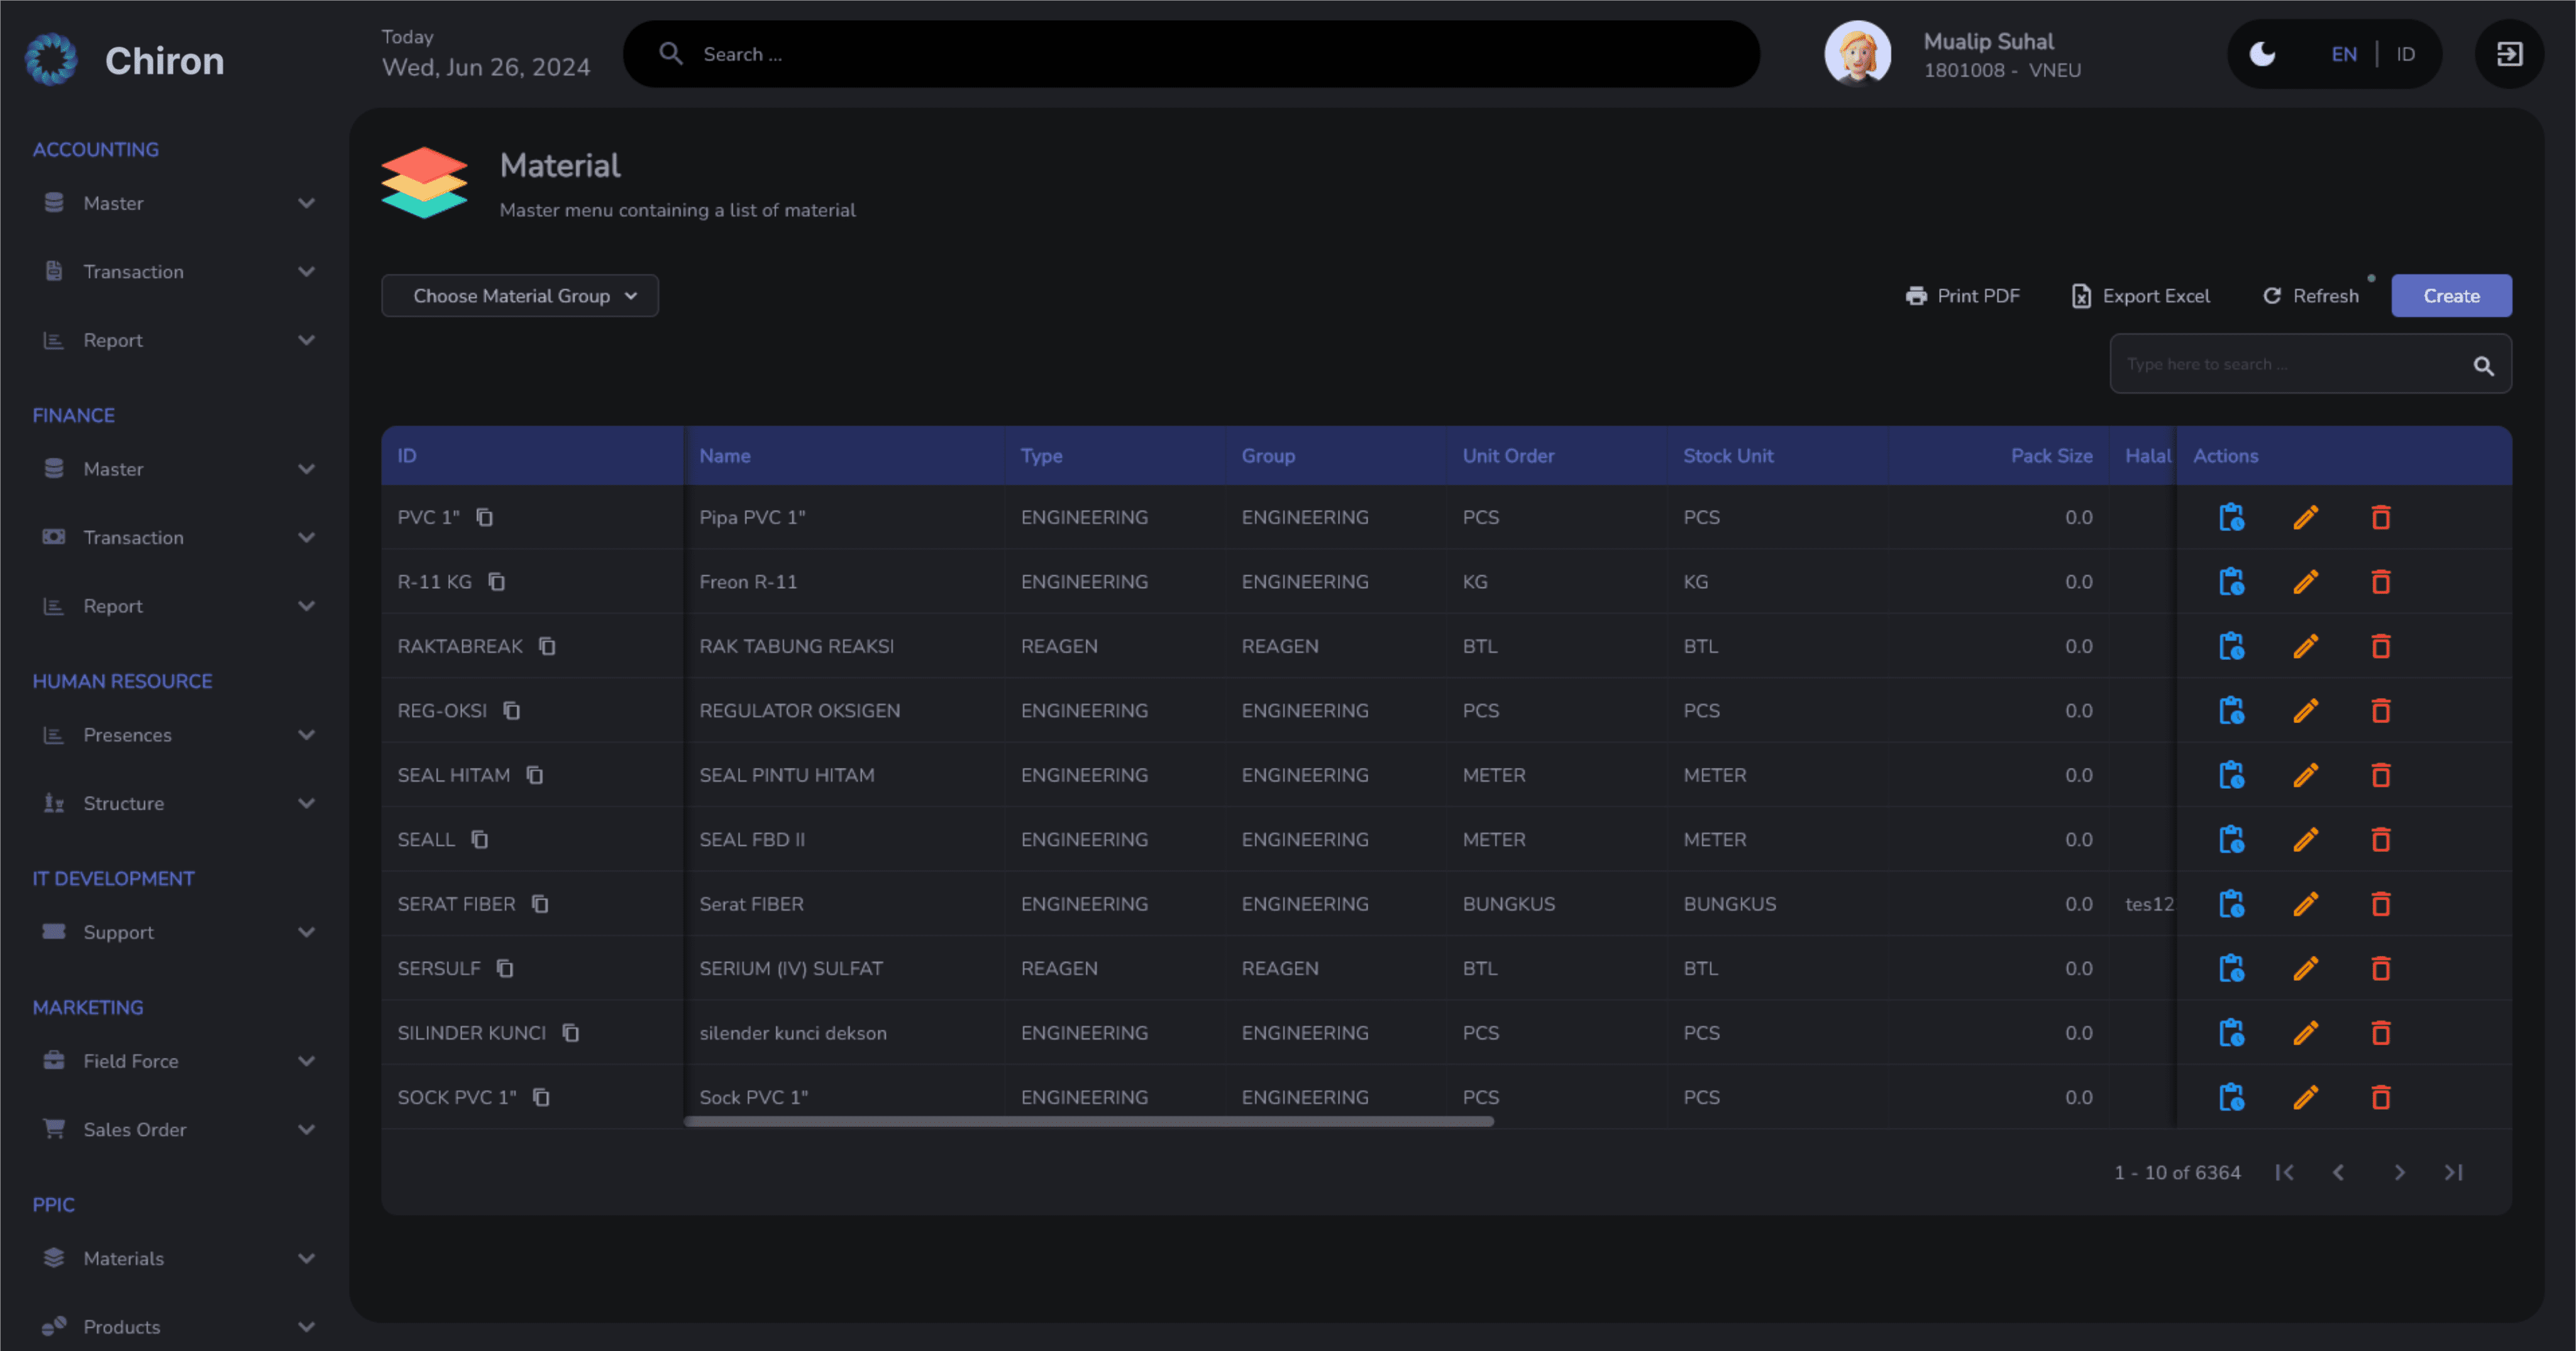Click the logout icon in top bar
This screenshot has height=1351, width=2576.
pos(2509,54)
